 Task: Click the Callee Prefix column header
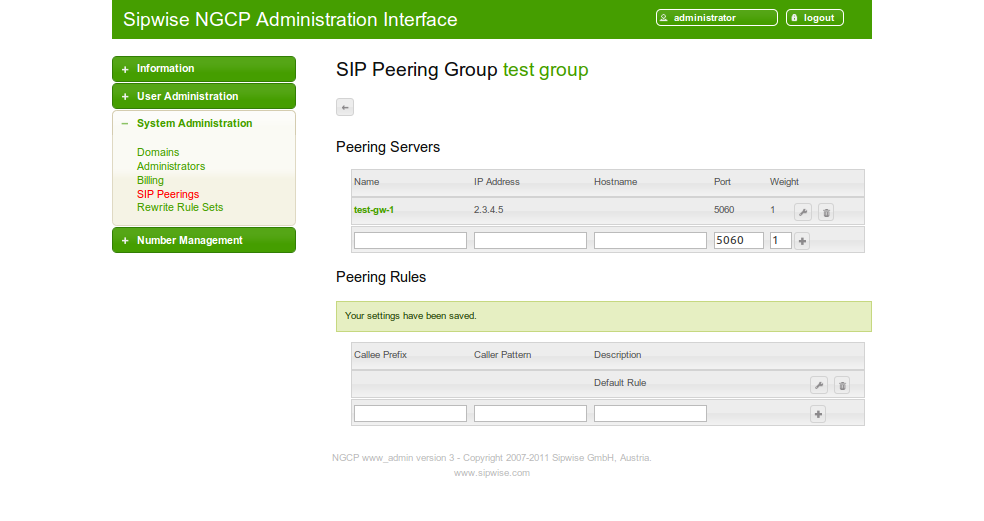point(380,355)
